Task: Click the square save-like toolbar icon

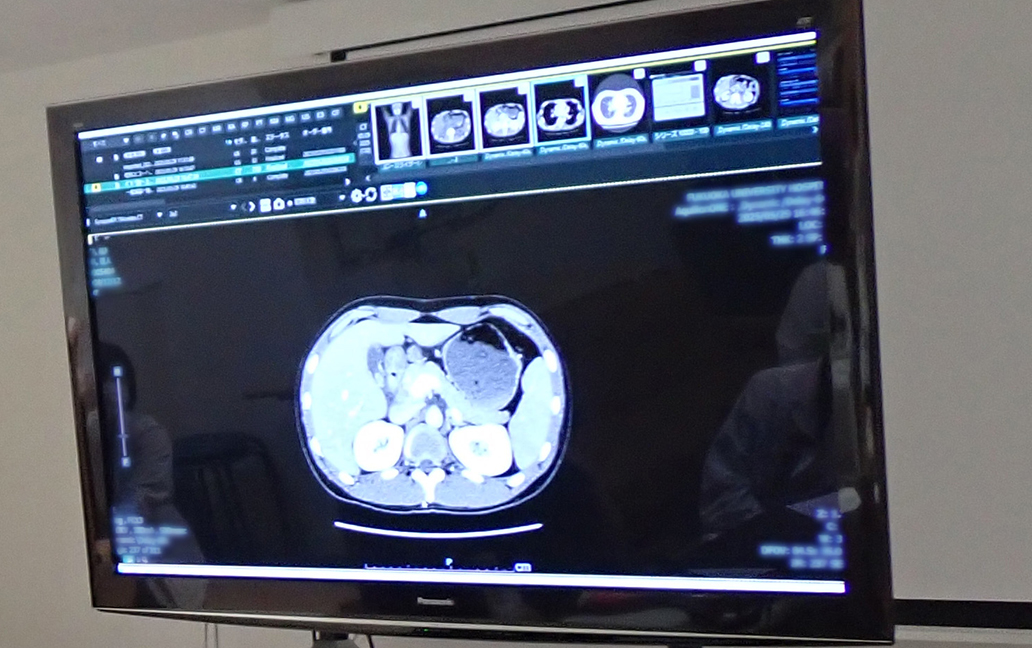Action: point(265,205)
